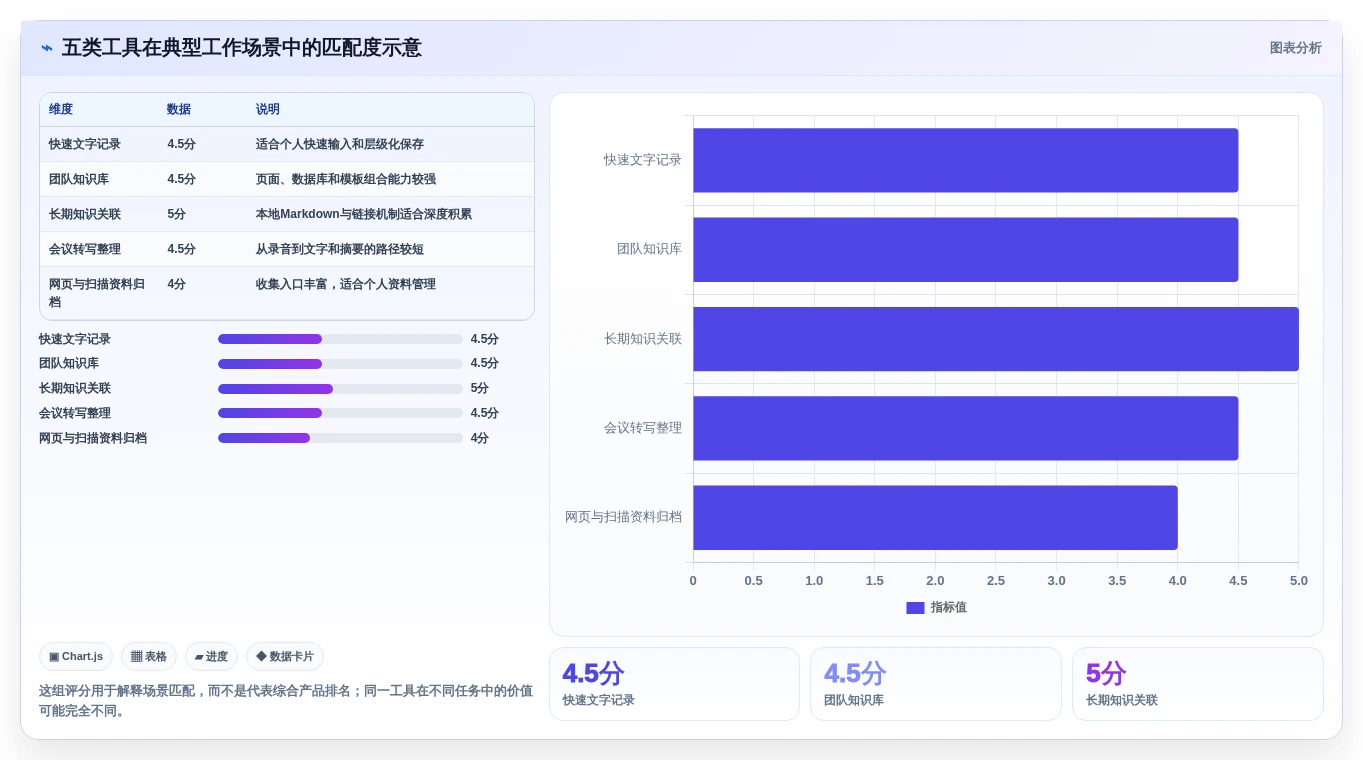1363x760 pixels.
Task: Click 页面、数据库和模板组合能力较强 description
Action: (346, 180)
